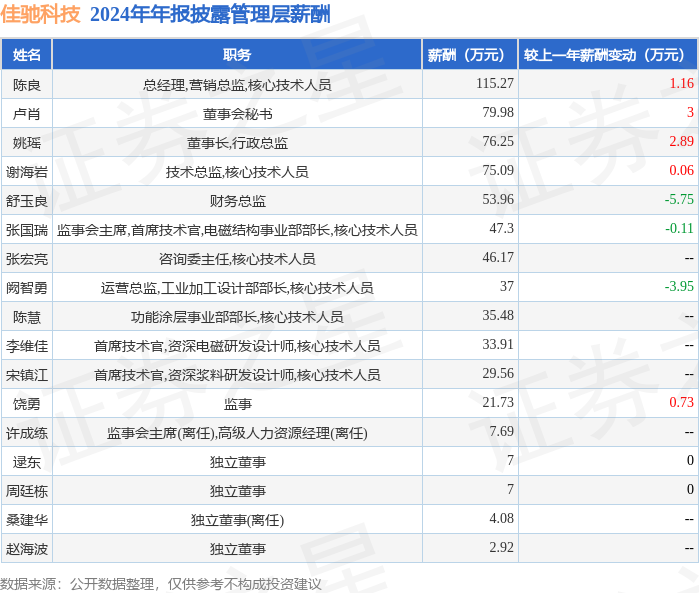Click the green change value -5.75
This screenshot has height=593, width=699.
pyautogui.click(x=679, y=199)
